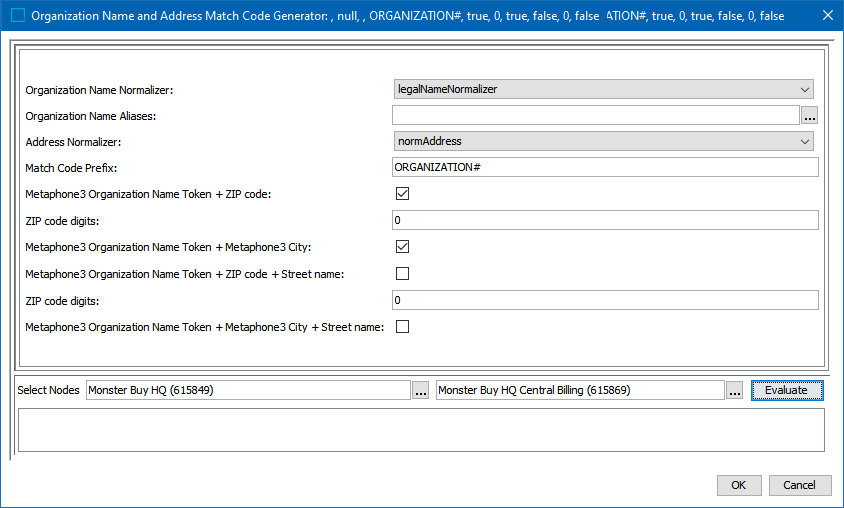
Task: Focus the Match Code Prefix field
Action: click(605, 167)
